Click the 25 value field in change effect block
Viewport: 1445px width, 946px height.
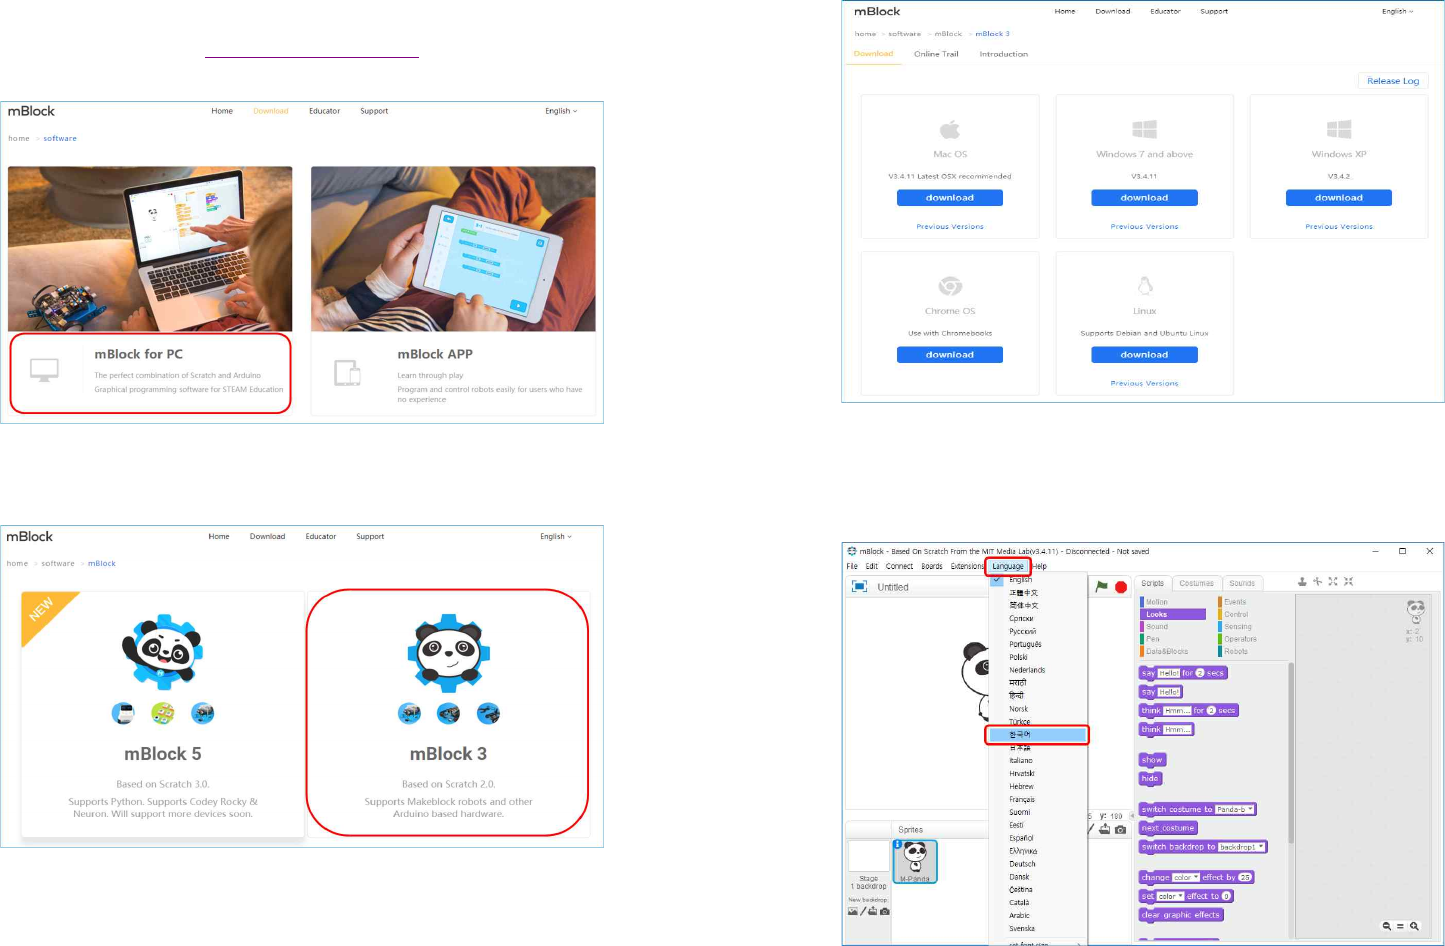coord(1245,877)
